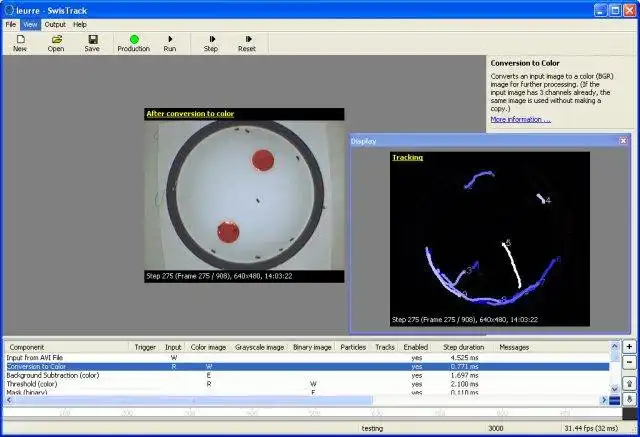
Task: Click the horizontal scrollbar right arrow
Action: (604, 400)
